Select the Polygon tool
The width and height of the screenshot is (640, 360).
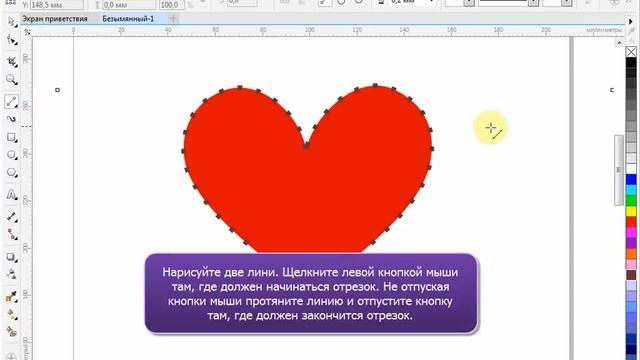point(11,172)
